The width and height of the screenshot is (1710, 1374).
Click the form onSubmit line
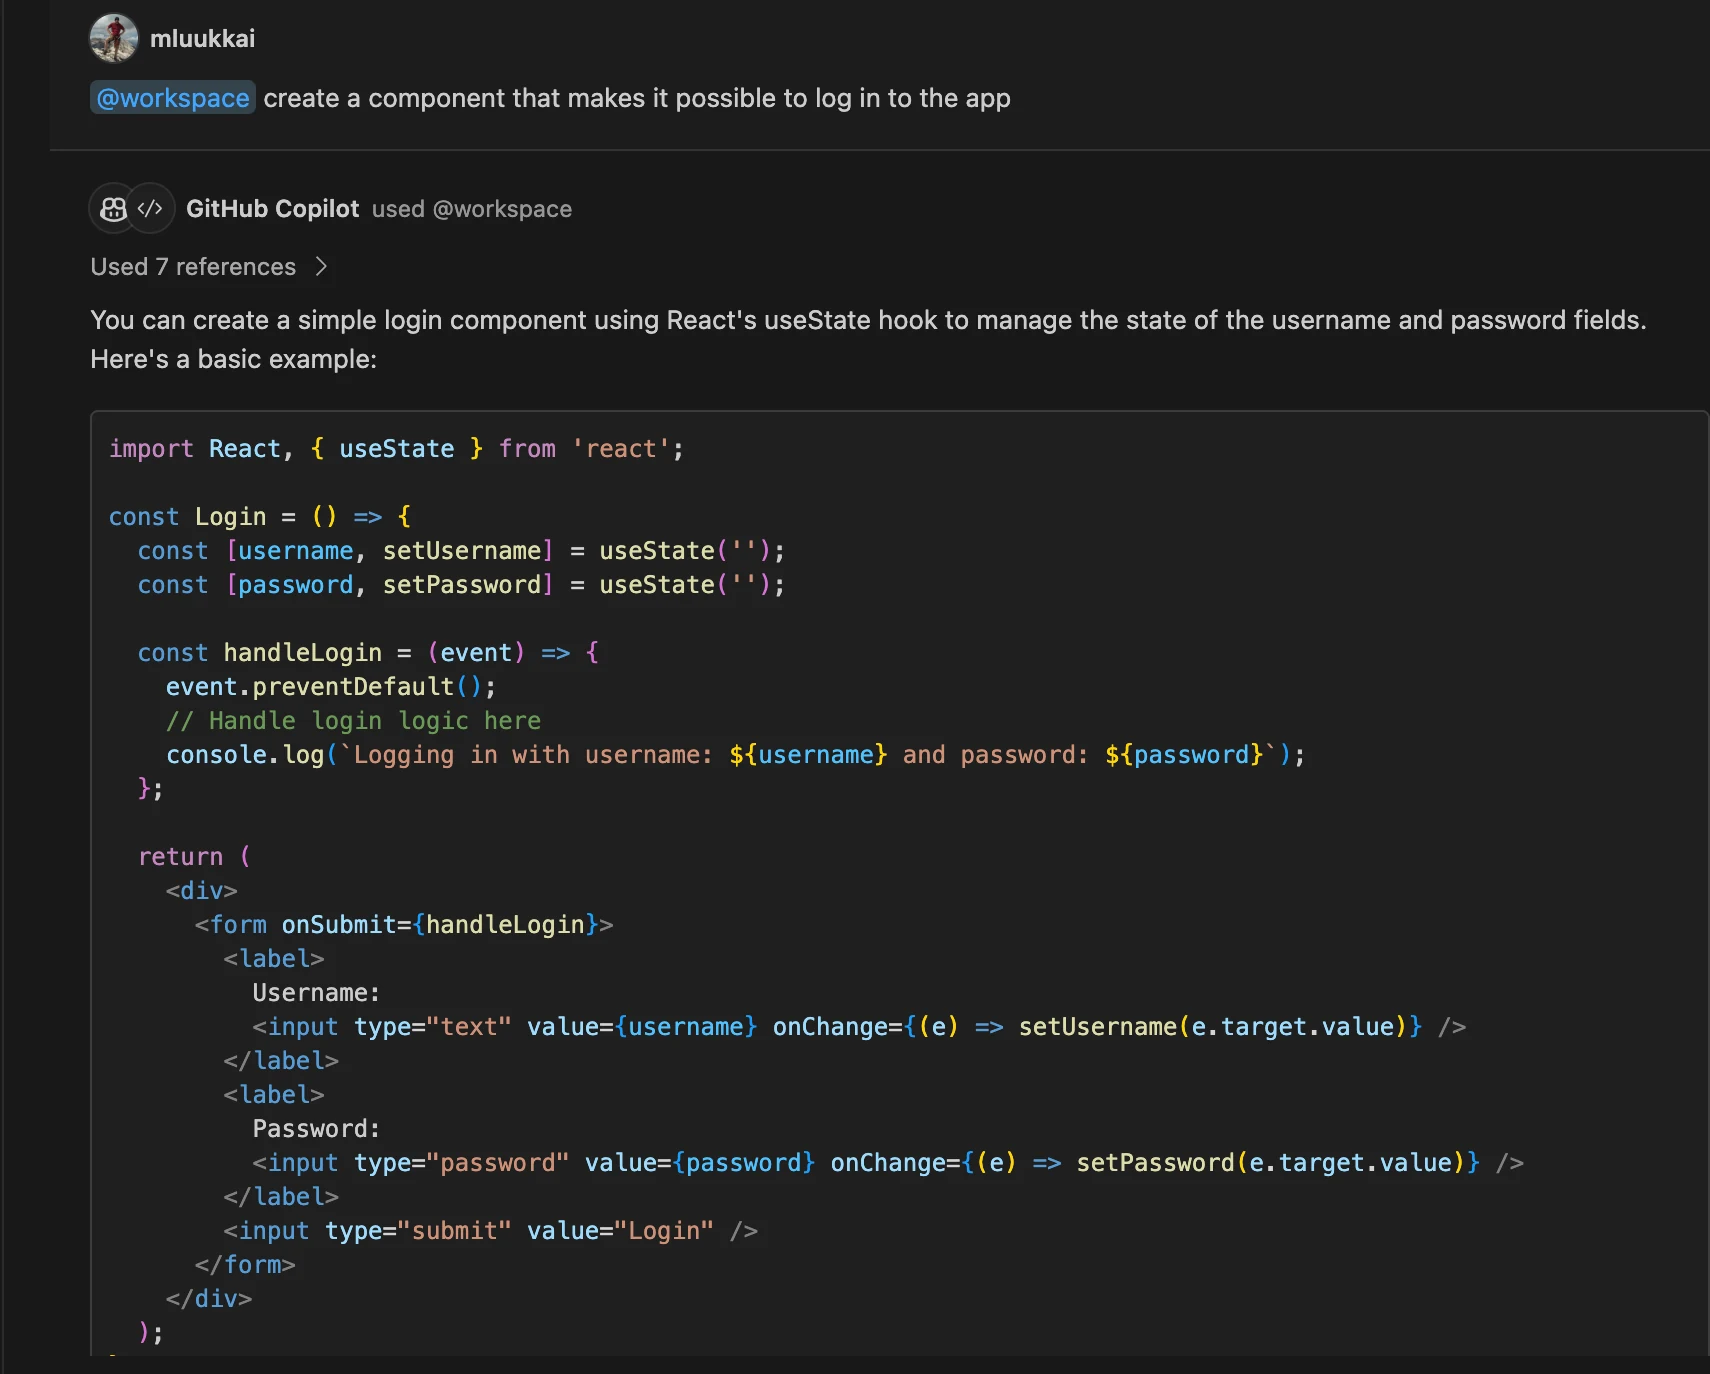pyautogui.click(x=404, y=925)
